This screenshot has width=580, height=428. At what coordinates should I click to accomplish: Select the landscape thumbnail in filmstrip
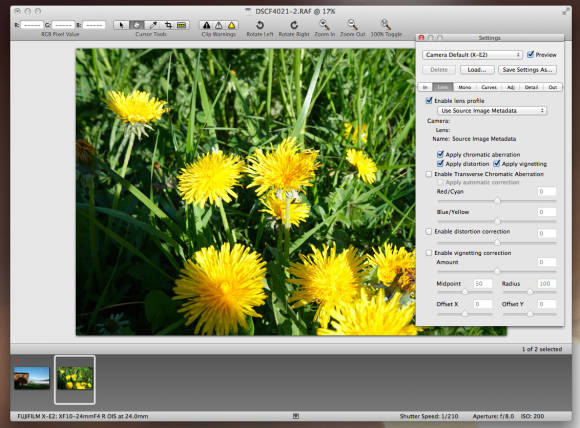pos(31,378)
